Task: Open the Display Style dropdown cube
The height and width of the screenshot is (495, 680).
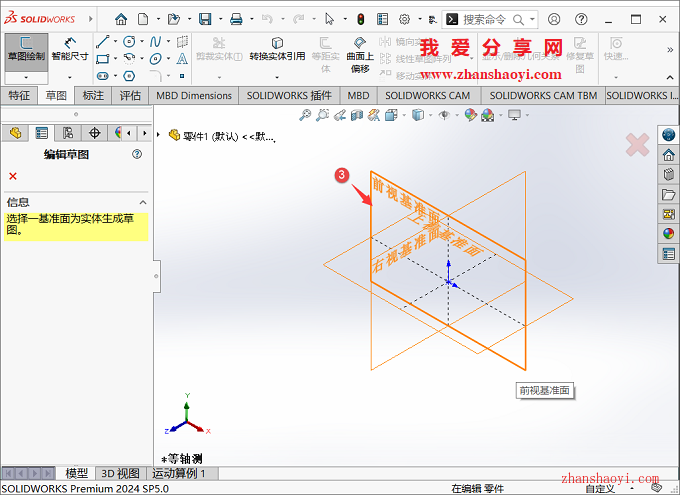Action: click(x=418, y=116)
